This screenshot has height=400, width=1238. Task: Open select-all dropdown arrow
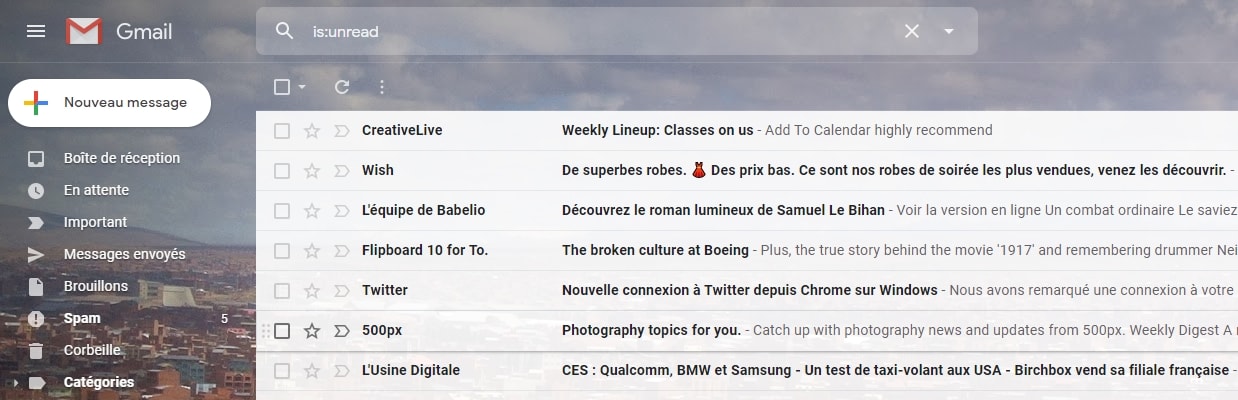(x=302, y=87)
